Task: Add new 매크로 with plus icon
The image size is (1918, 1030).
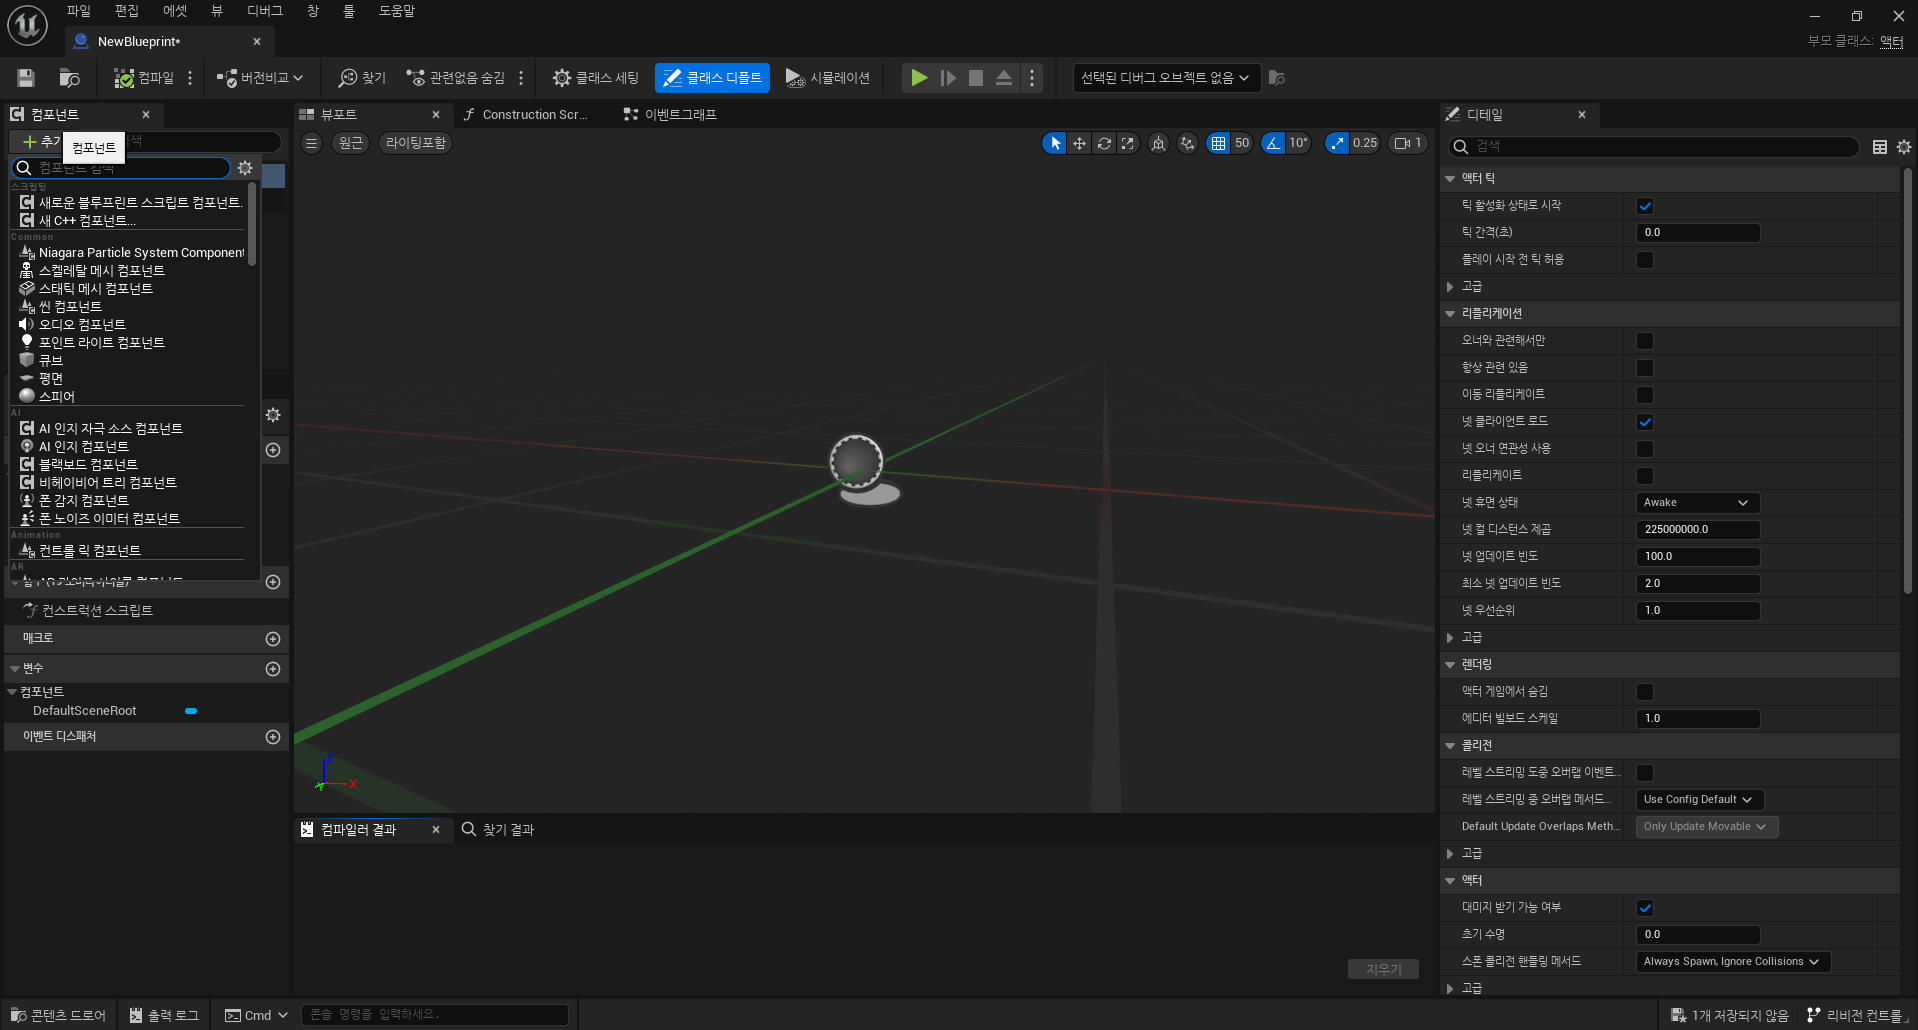Action: [273, 639]
